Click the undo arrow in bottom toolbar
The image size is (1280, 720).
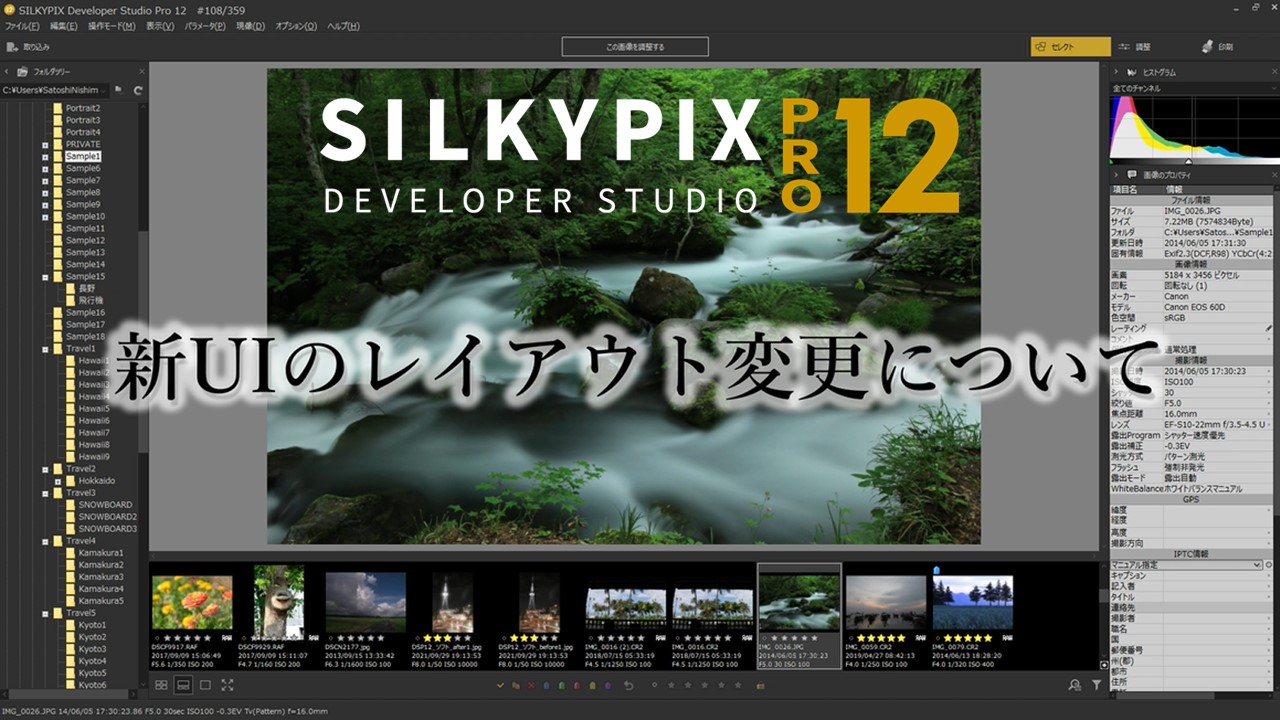(x=628, y=685)
